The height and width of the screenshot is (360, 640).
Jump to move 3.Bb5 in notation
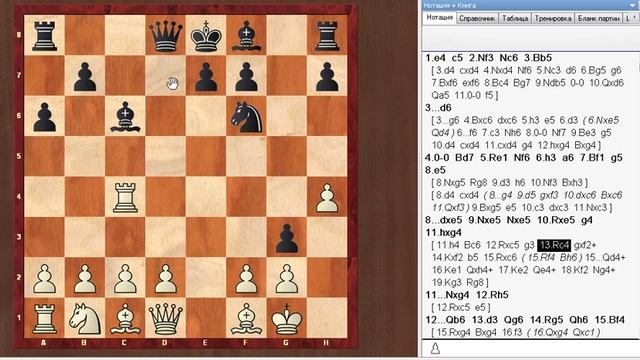[538, 58]
